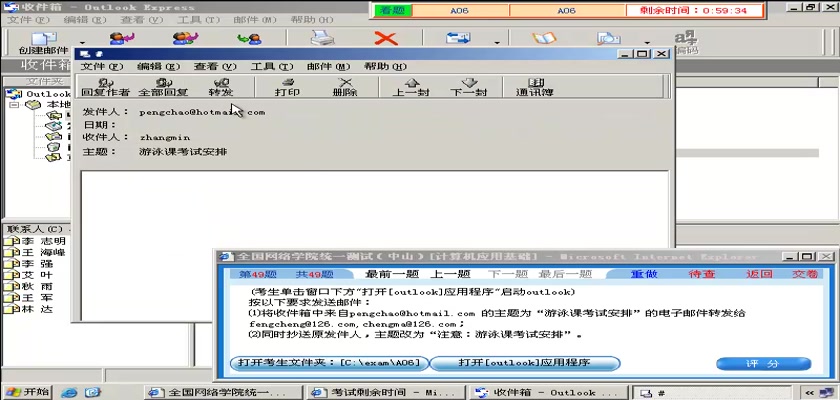Screen dimensions: 840x400
Task: Click sender address pengchao@hotmail.com
Action: (x=202, y=112)
